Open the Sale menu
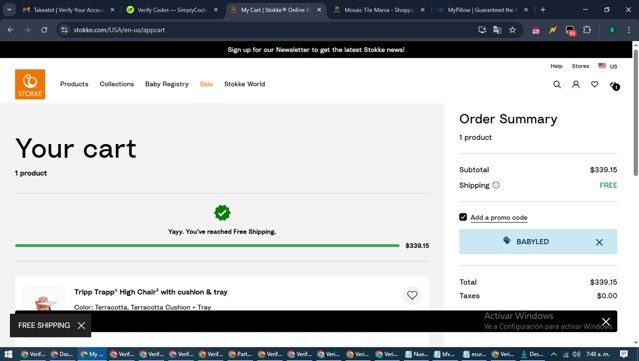Image resolution: width=639 pixels, height=361 pixels. [206, 84]
